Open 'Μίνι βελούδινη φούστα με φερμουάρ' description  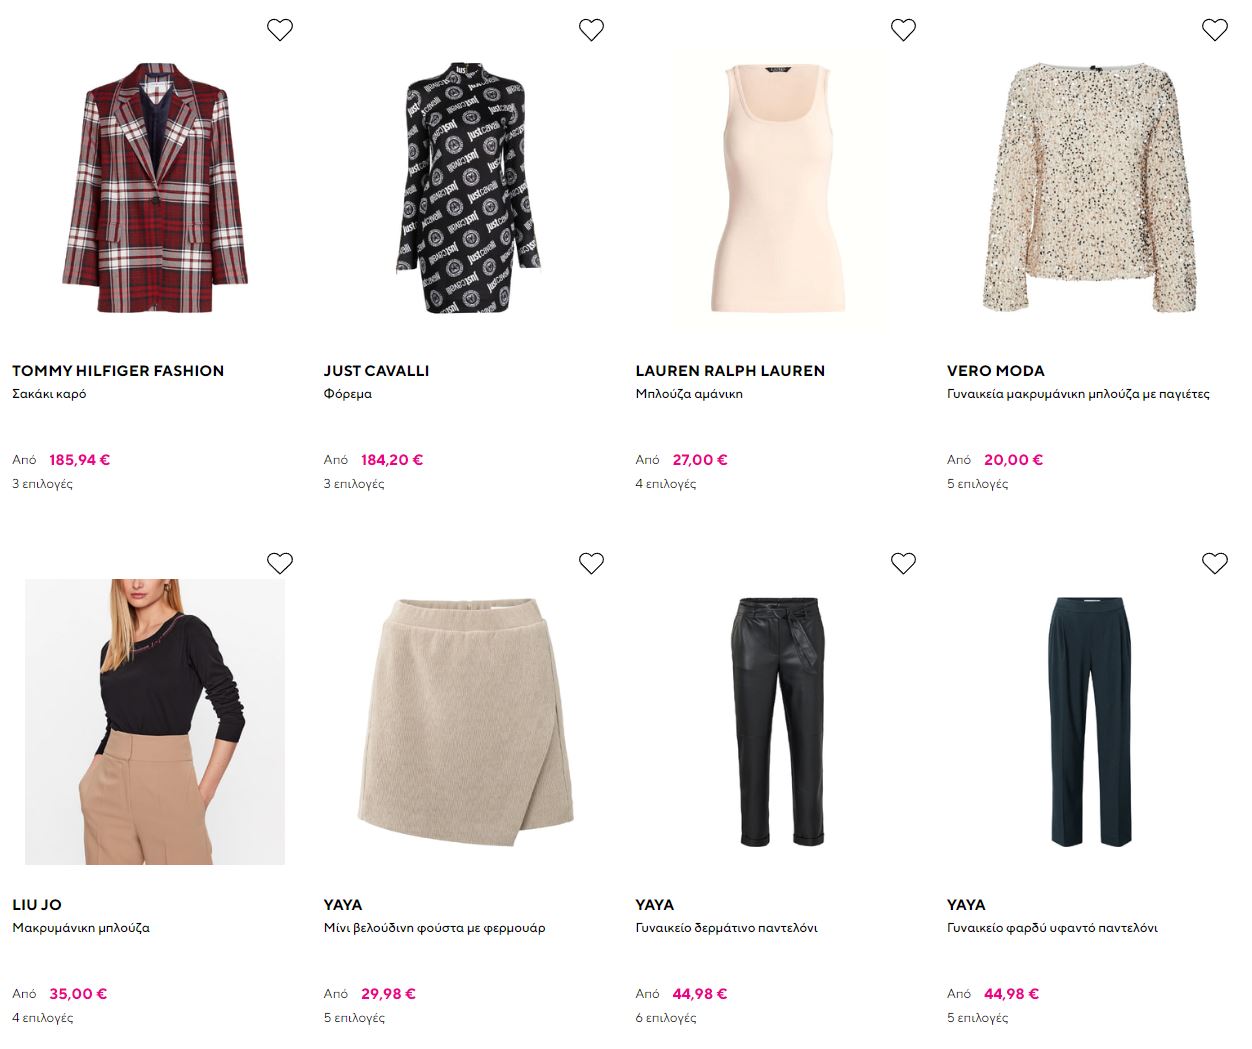(x=434, y=928)
